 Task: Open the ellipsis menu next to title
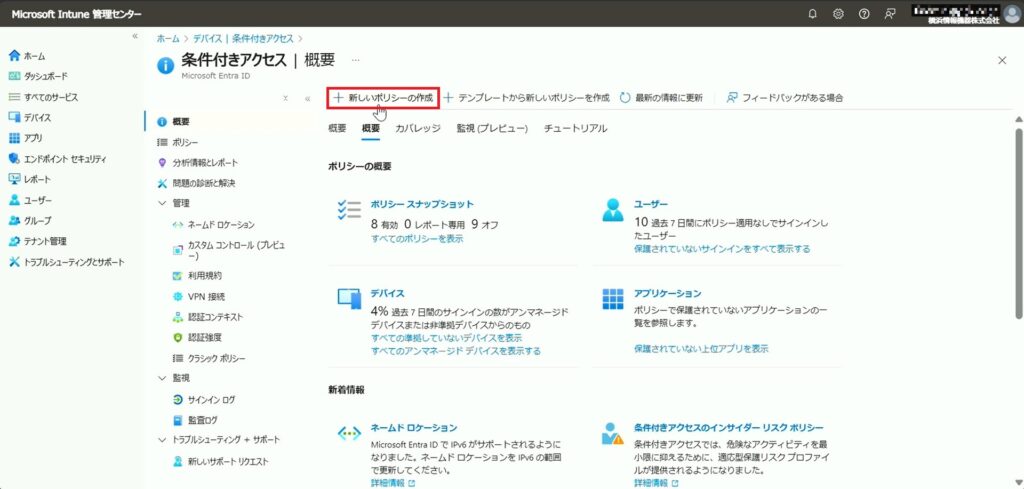(355, 59)
